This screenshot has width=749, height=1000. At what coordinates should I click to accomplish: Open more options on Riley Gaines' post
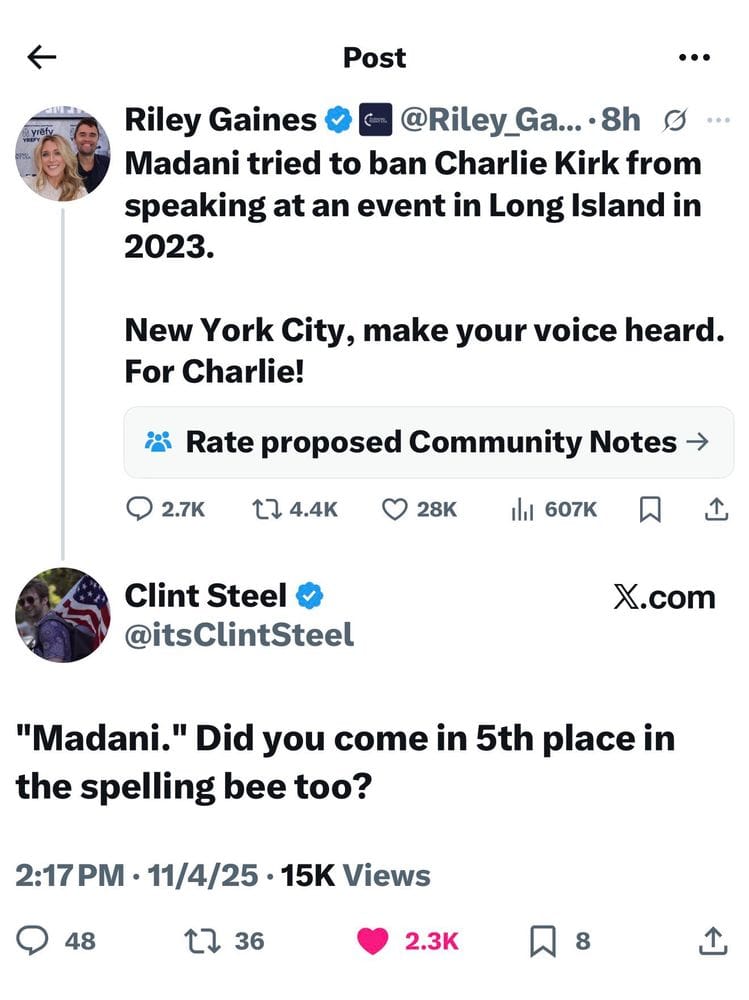(718, 121)
